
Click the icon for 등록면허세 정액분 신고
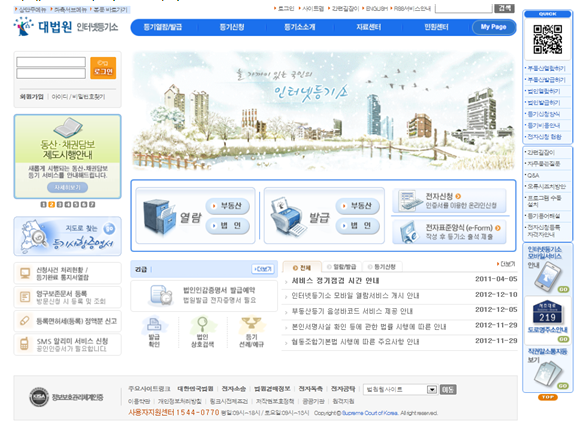pyautogui.click(x=25, y=321)
